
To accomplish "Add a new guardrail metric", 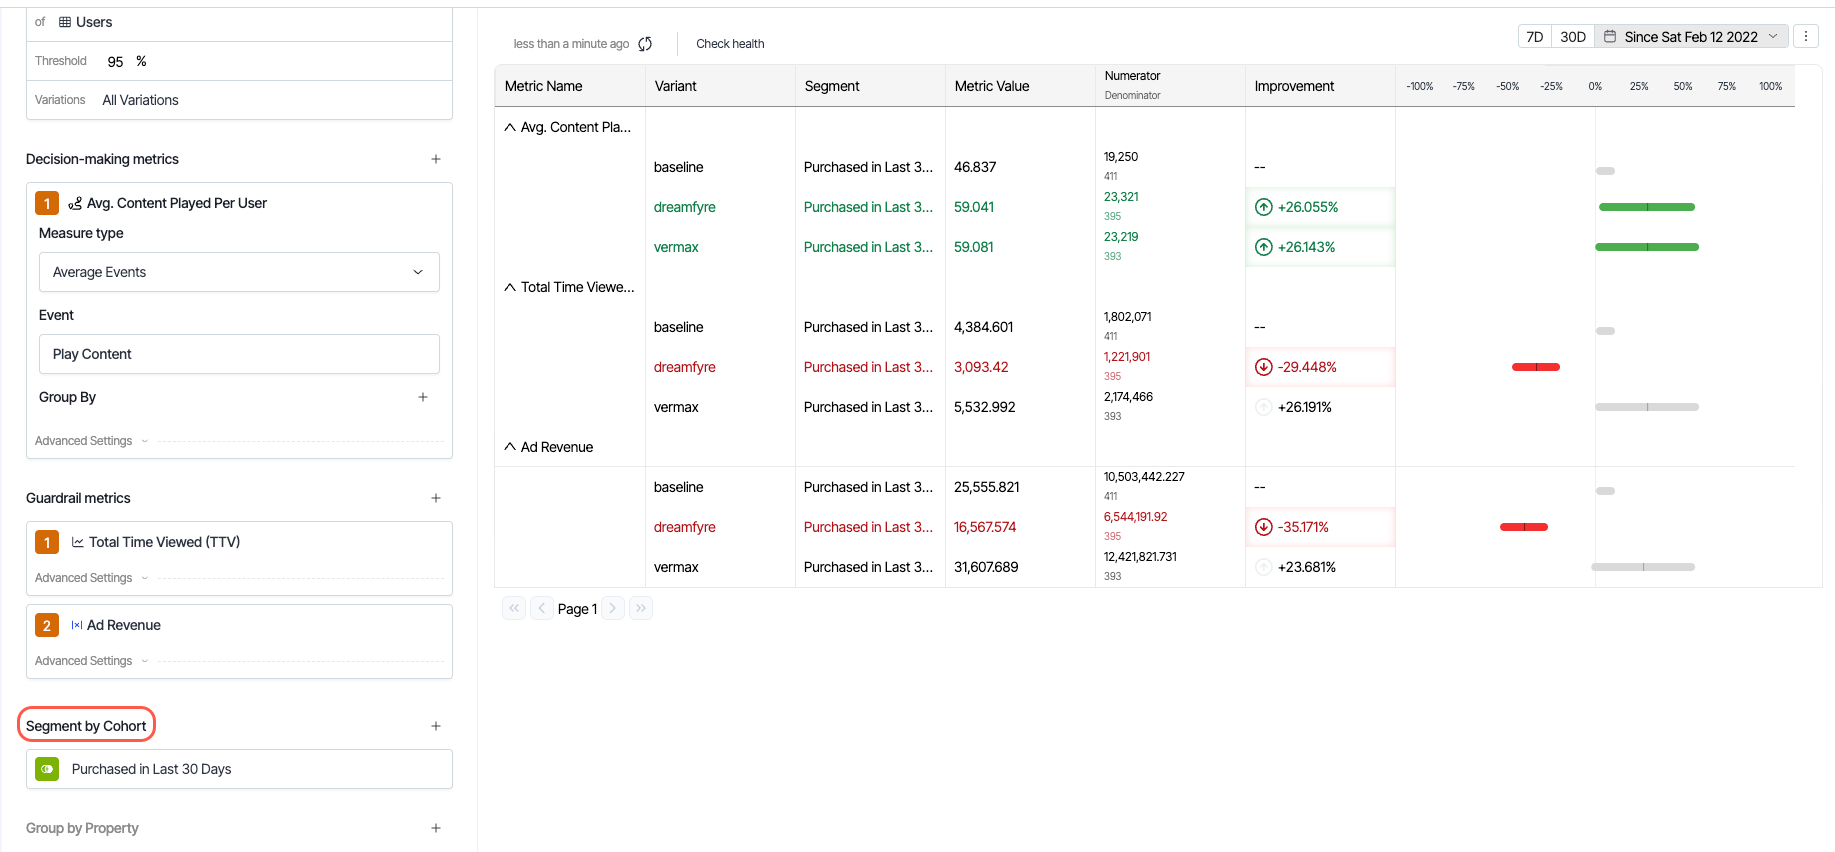I will (x=436, y=498).
